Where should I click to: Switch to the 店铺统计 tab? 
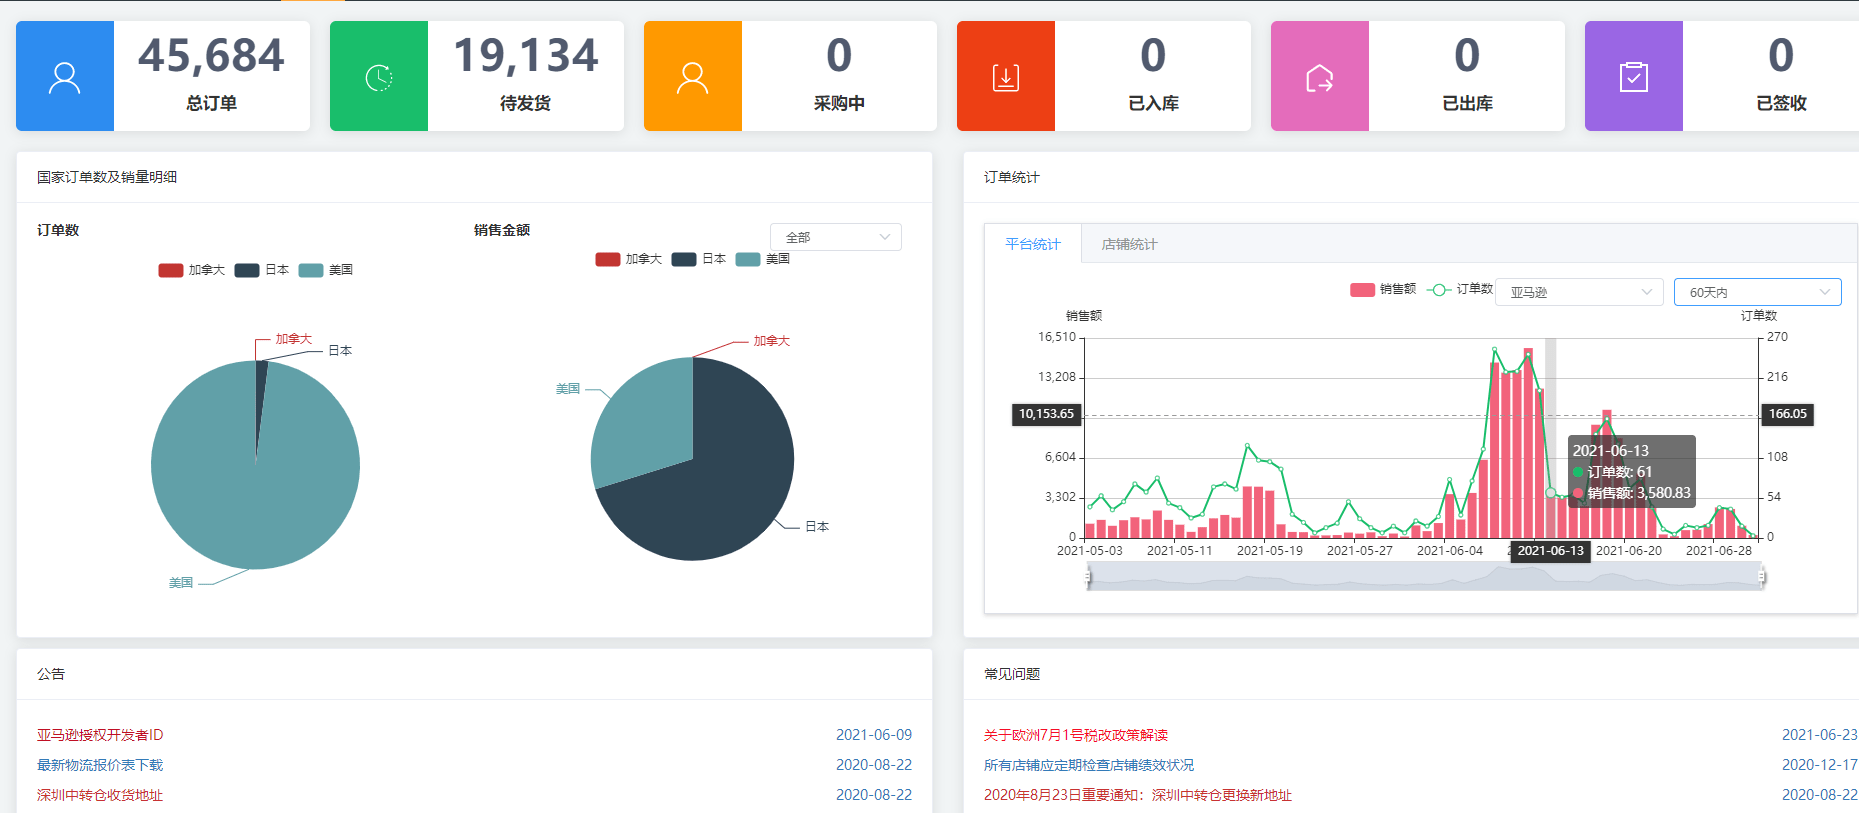tap(1129, 244)
